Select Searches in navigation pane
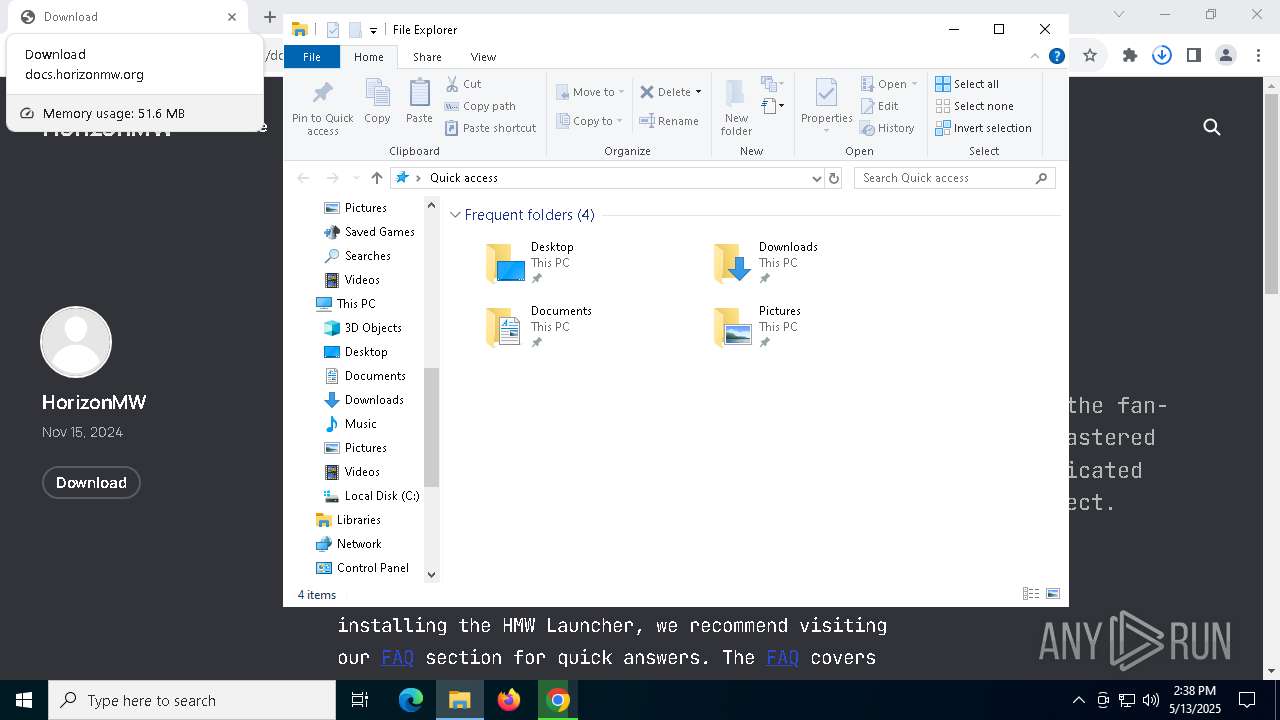Viewport: 1280px width, 720px height. coord(357,256)
